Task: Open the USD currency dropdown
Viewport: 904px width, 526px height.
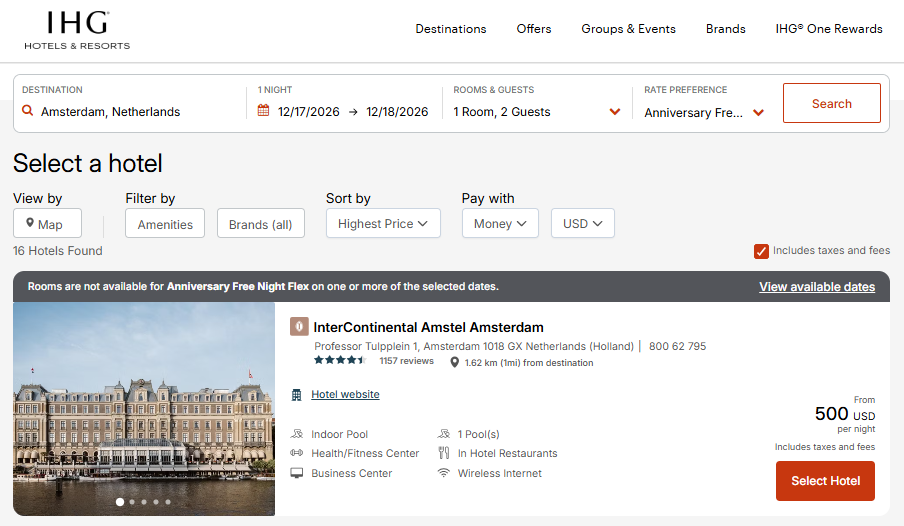Action: [x=583, y=223]
